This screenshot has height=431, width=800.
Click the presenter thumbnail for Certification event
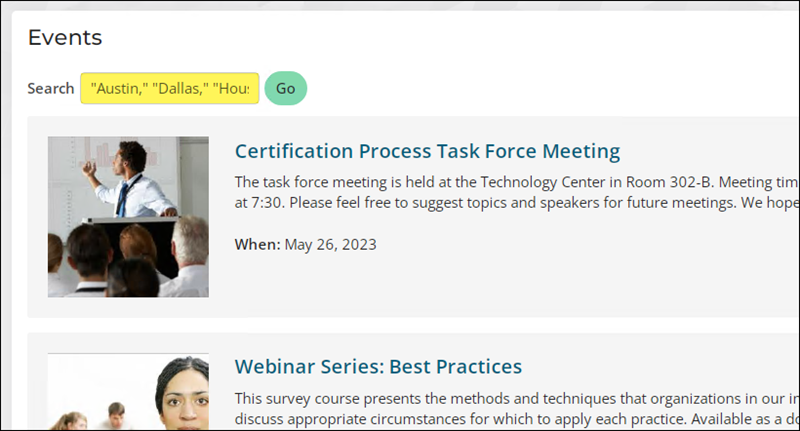point(128,217)
